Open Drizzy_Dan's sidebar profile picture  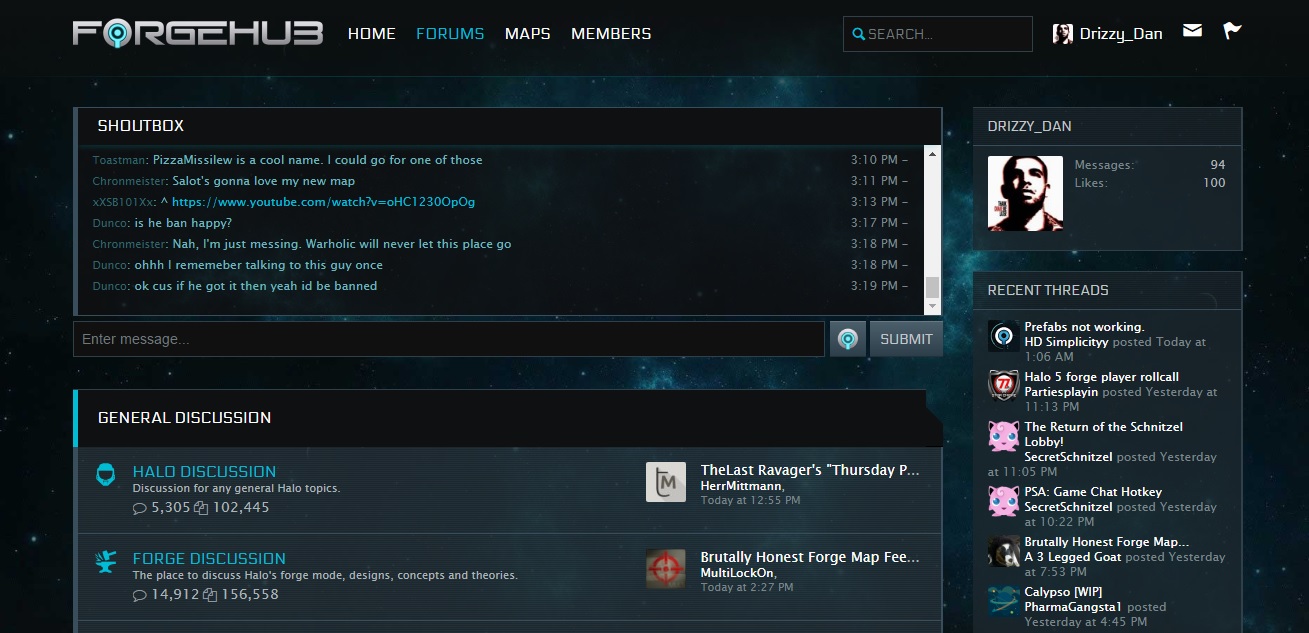[1025, 193]
